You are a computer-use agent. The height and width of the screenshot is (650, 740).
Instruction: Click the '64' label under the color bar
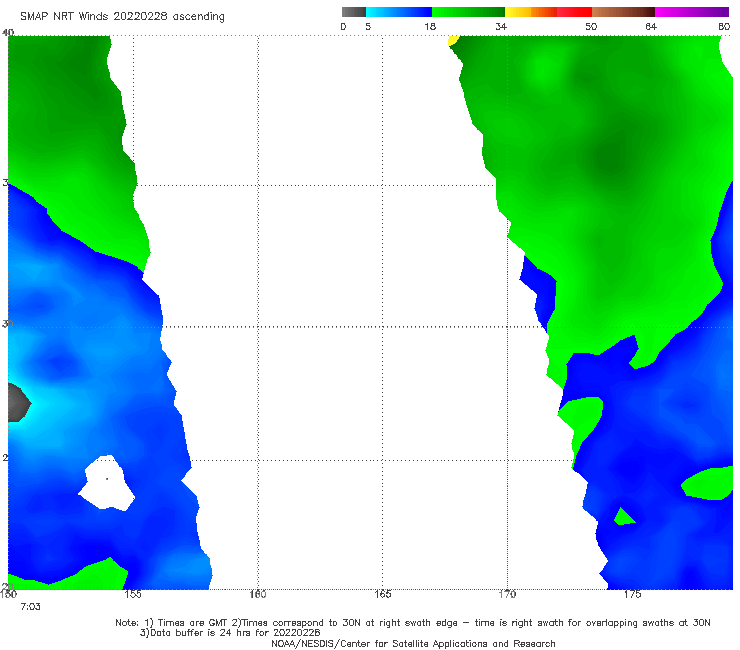click(651, 27)
